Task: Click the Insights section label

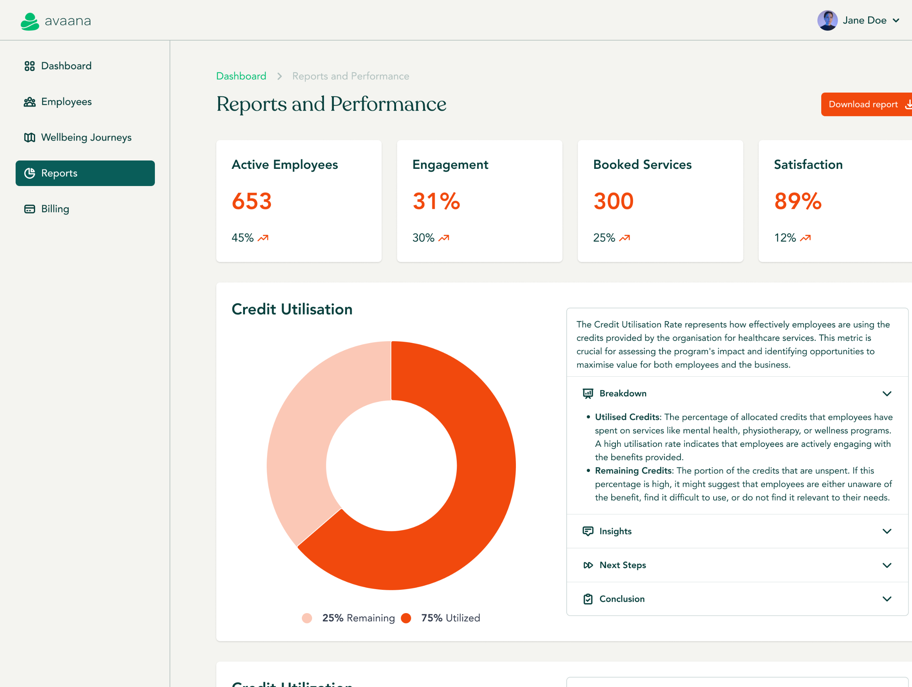Action: tap(615, 531)
